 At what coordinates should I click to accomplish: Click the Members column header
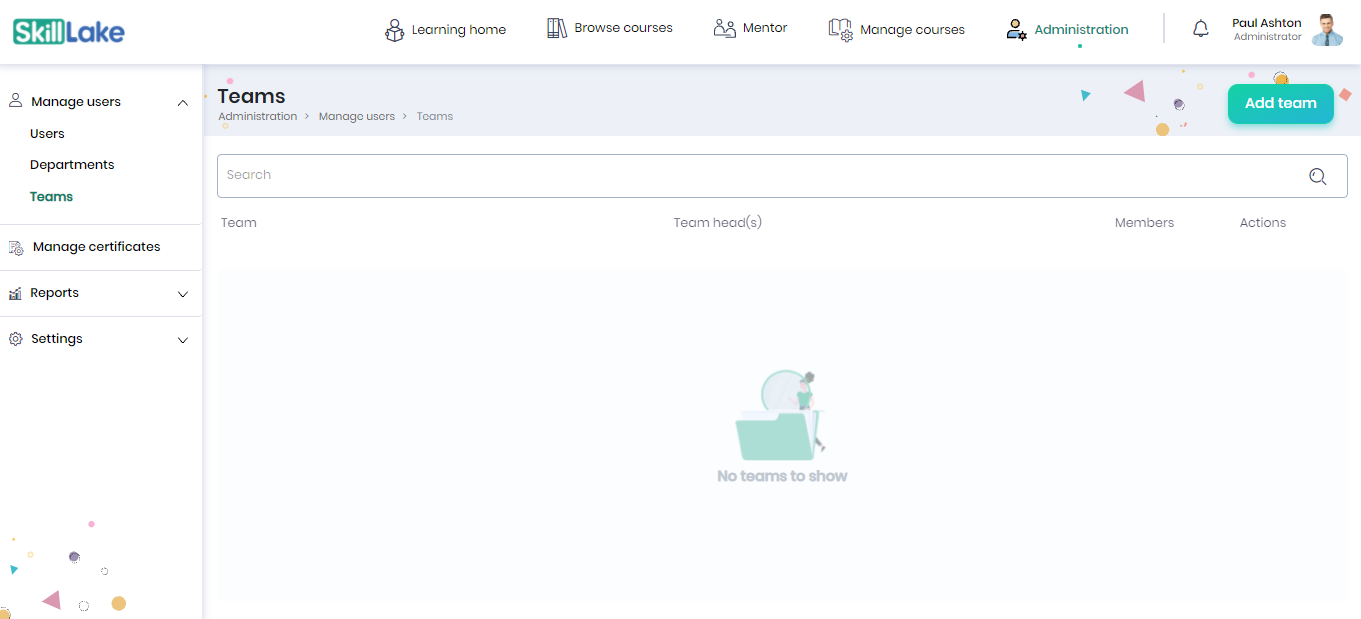click(x=1144, y=223)
